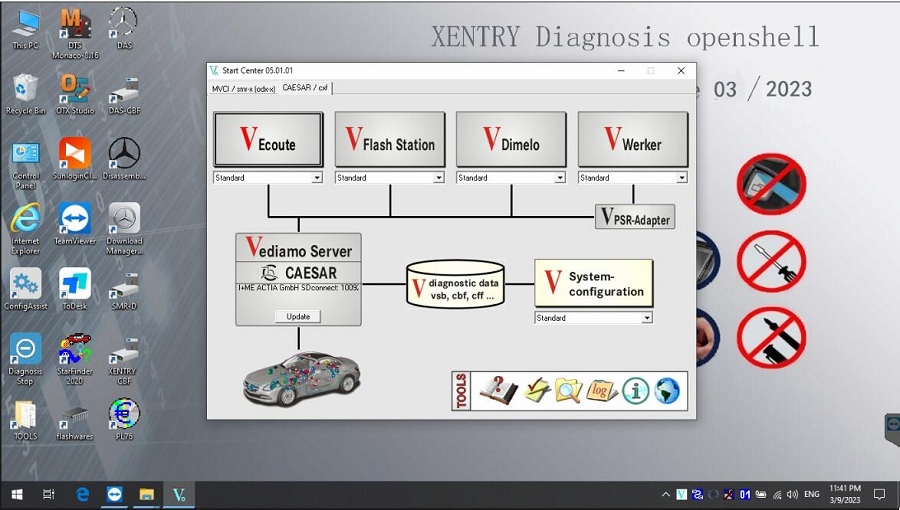This screenshot has height=510, width=900.
Task: Open ToDesk desktop icon
Action: click(x=75, y=289)
